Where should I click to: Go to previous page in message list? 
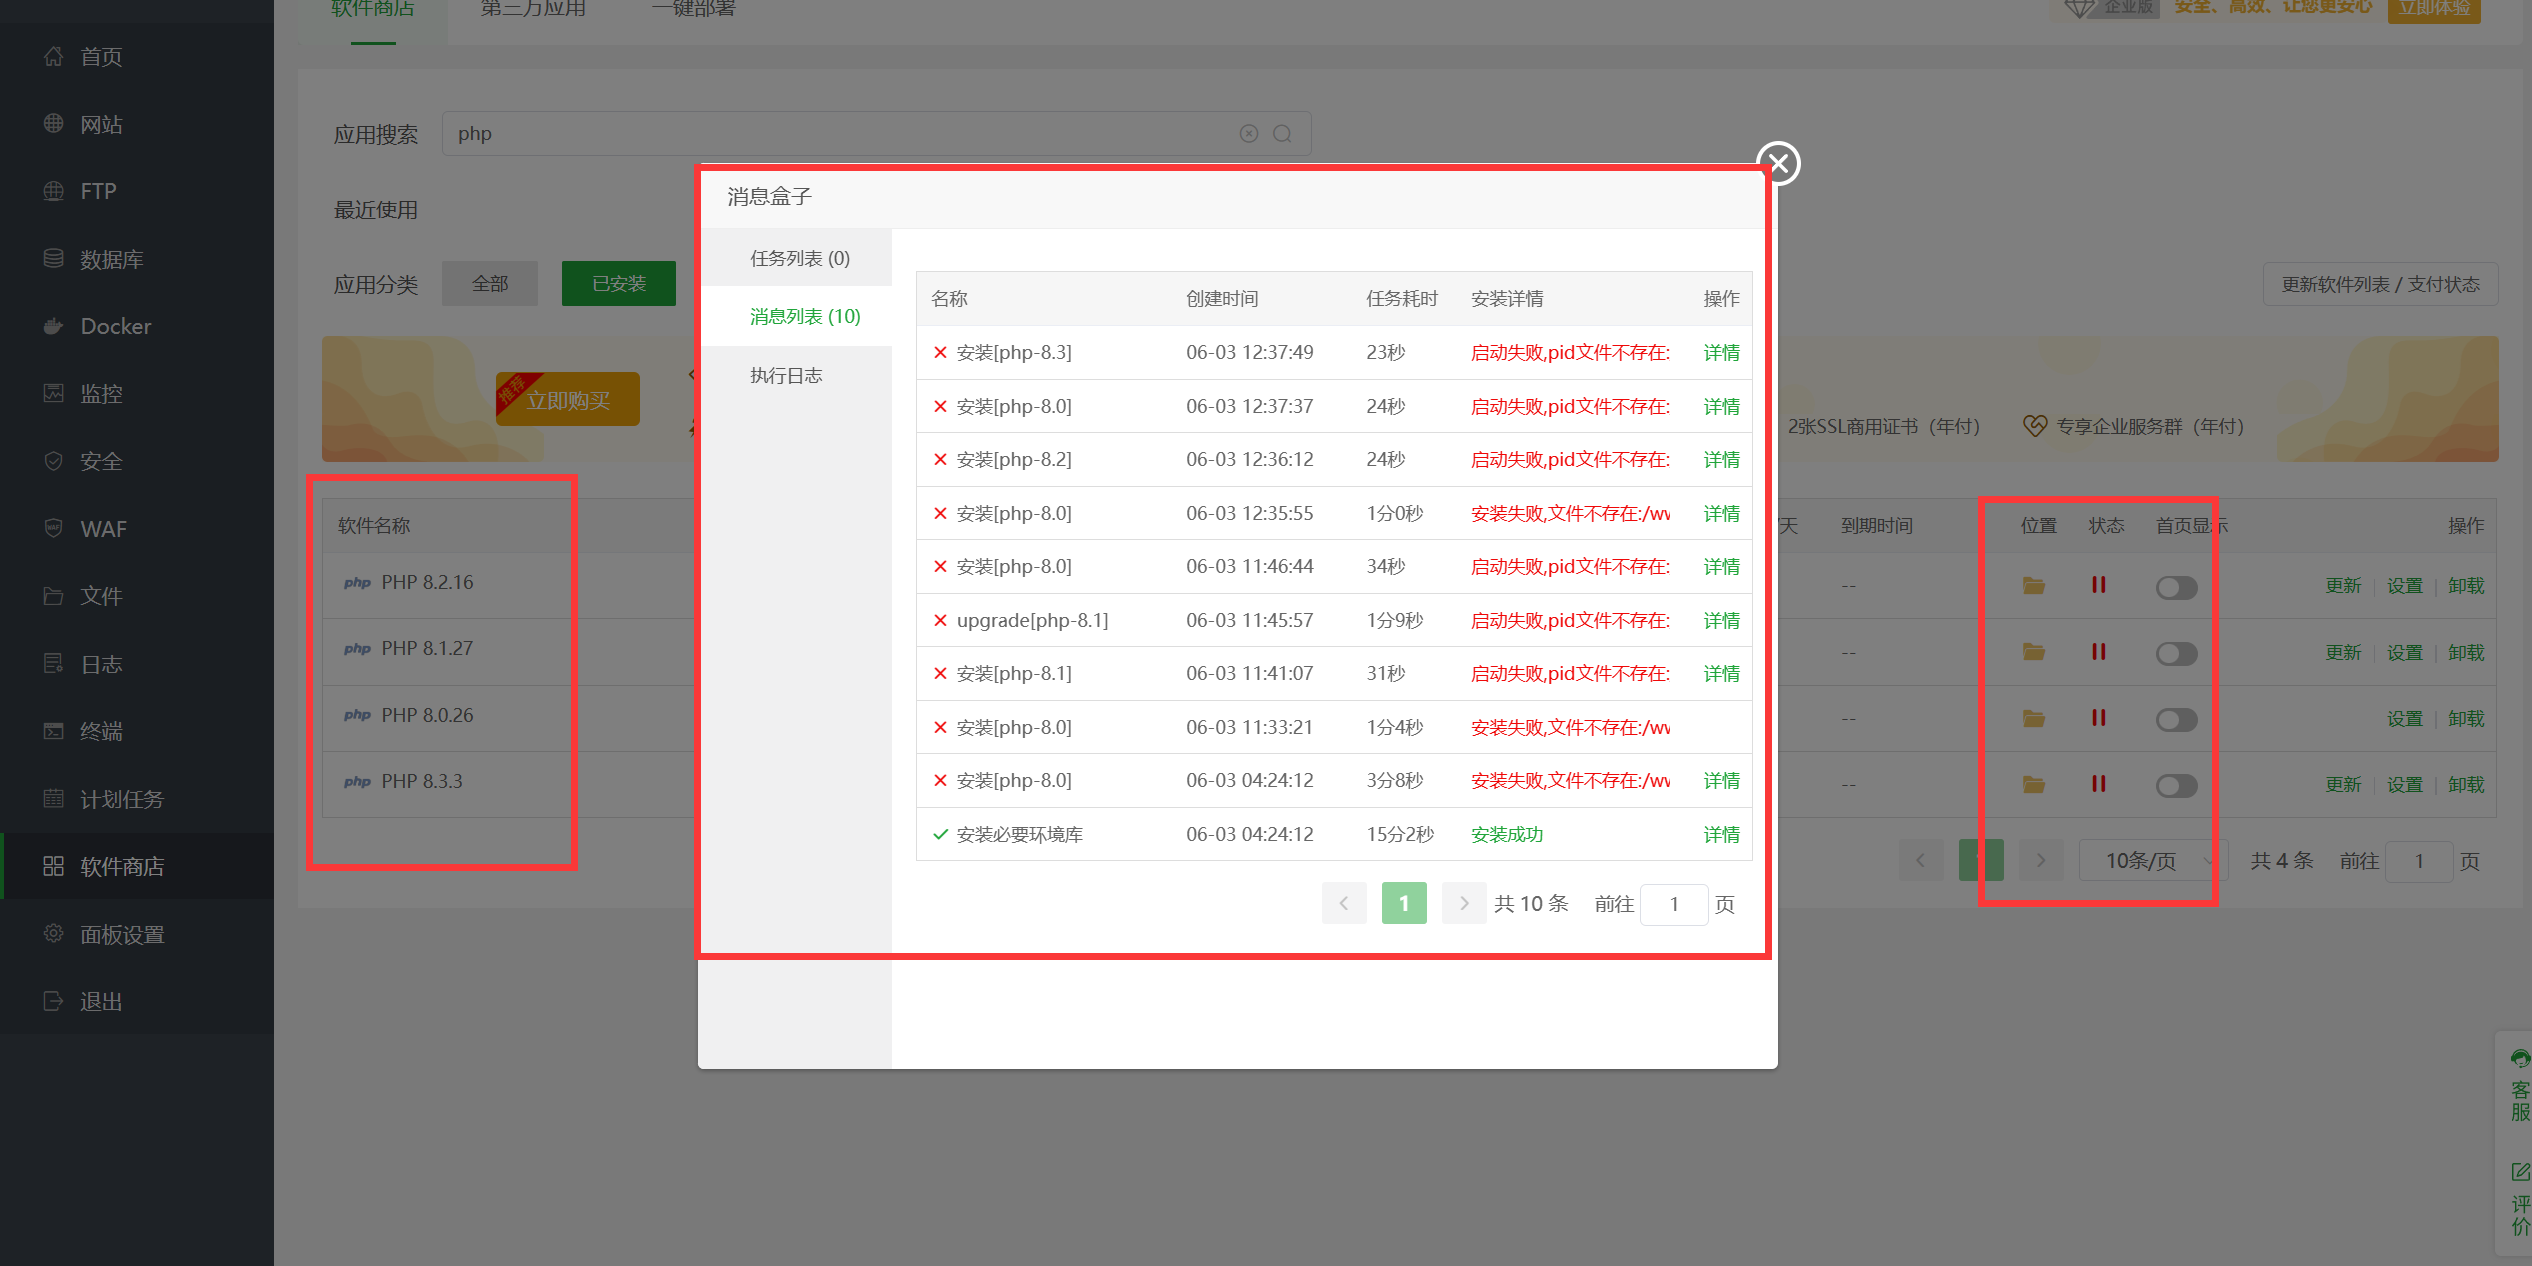coord(1344,904)
